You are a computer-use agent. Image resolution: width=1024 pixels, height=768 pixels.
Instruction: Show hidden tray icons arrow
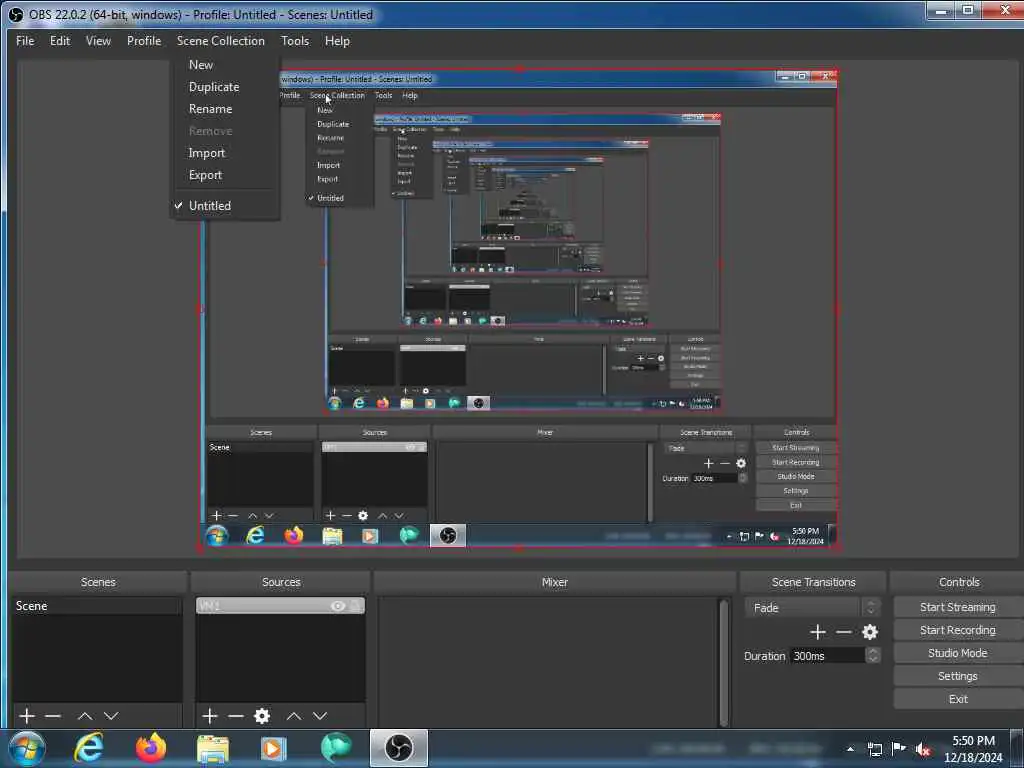pos(850,749)
